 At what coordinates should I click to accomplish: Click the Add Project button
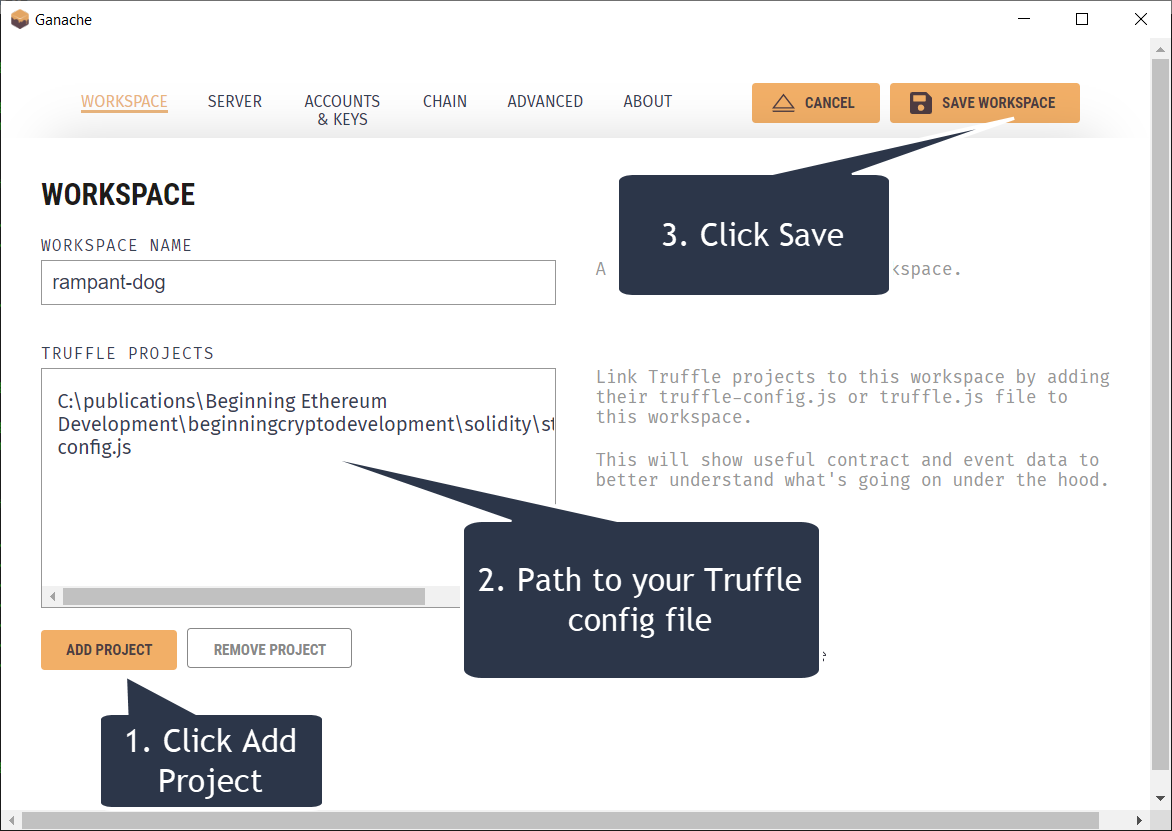tap(108, 649)
